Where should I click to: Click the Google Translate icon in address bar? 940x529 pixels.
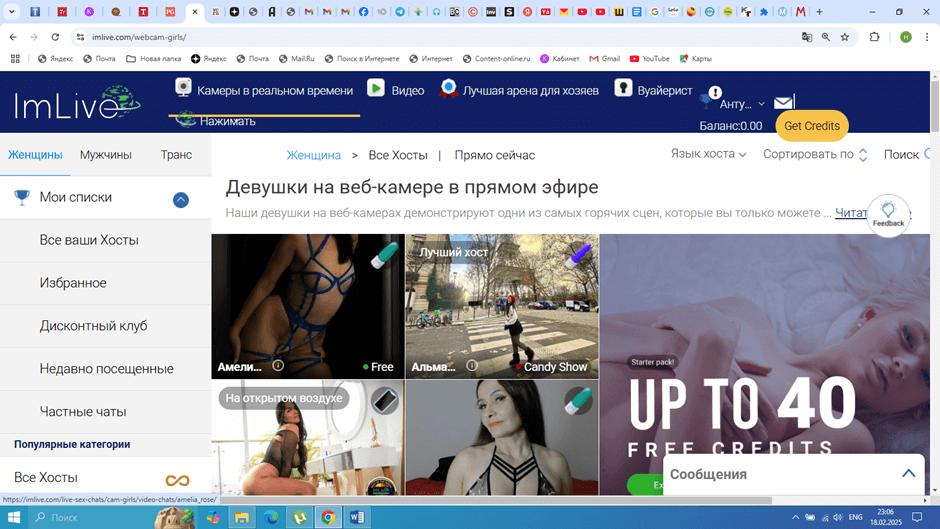(807, 37)
